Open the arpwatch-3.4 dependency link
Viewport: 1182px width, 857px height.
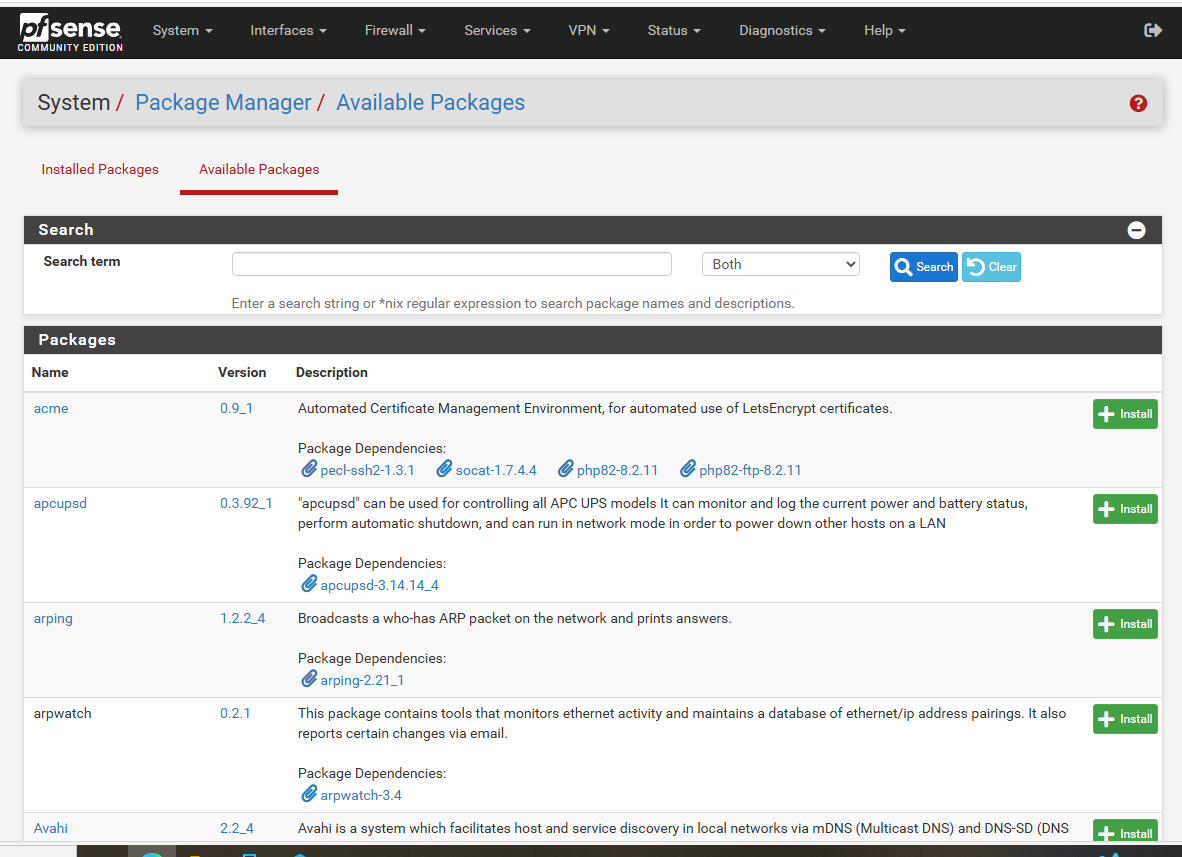pyautogui.click(x=361, y=795)
